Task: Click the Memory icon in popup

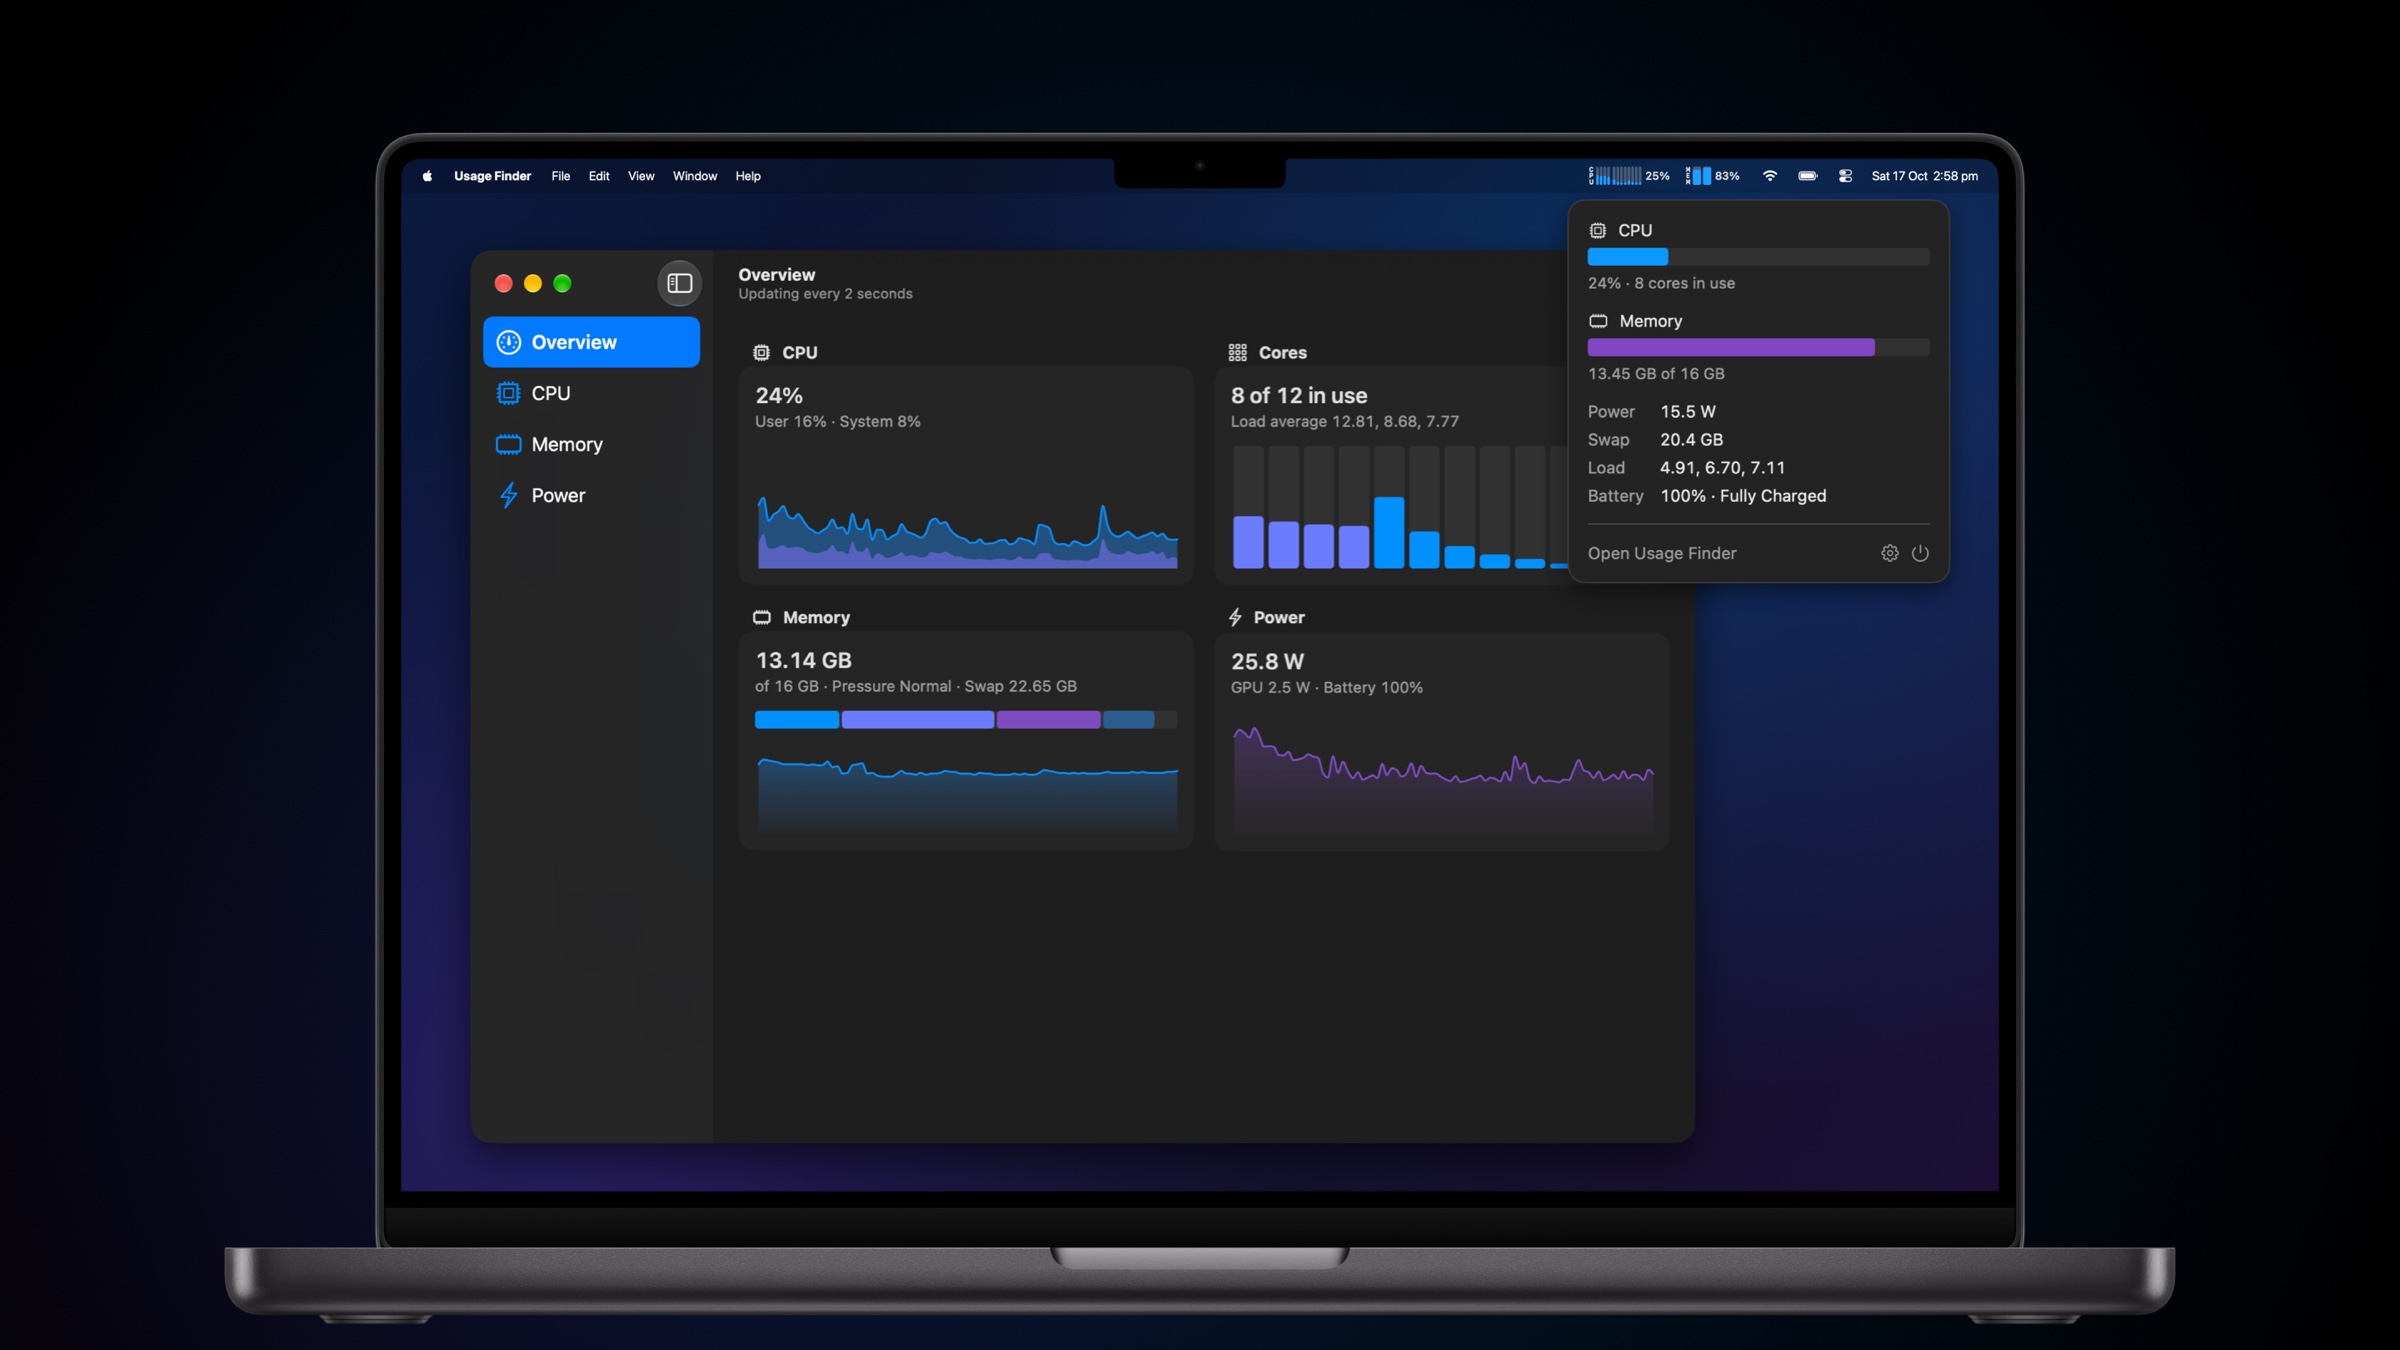Action: (x=1598, y=321)
